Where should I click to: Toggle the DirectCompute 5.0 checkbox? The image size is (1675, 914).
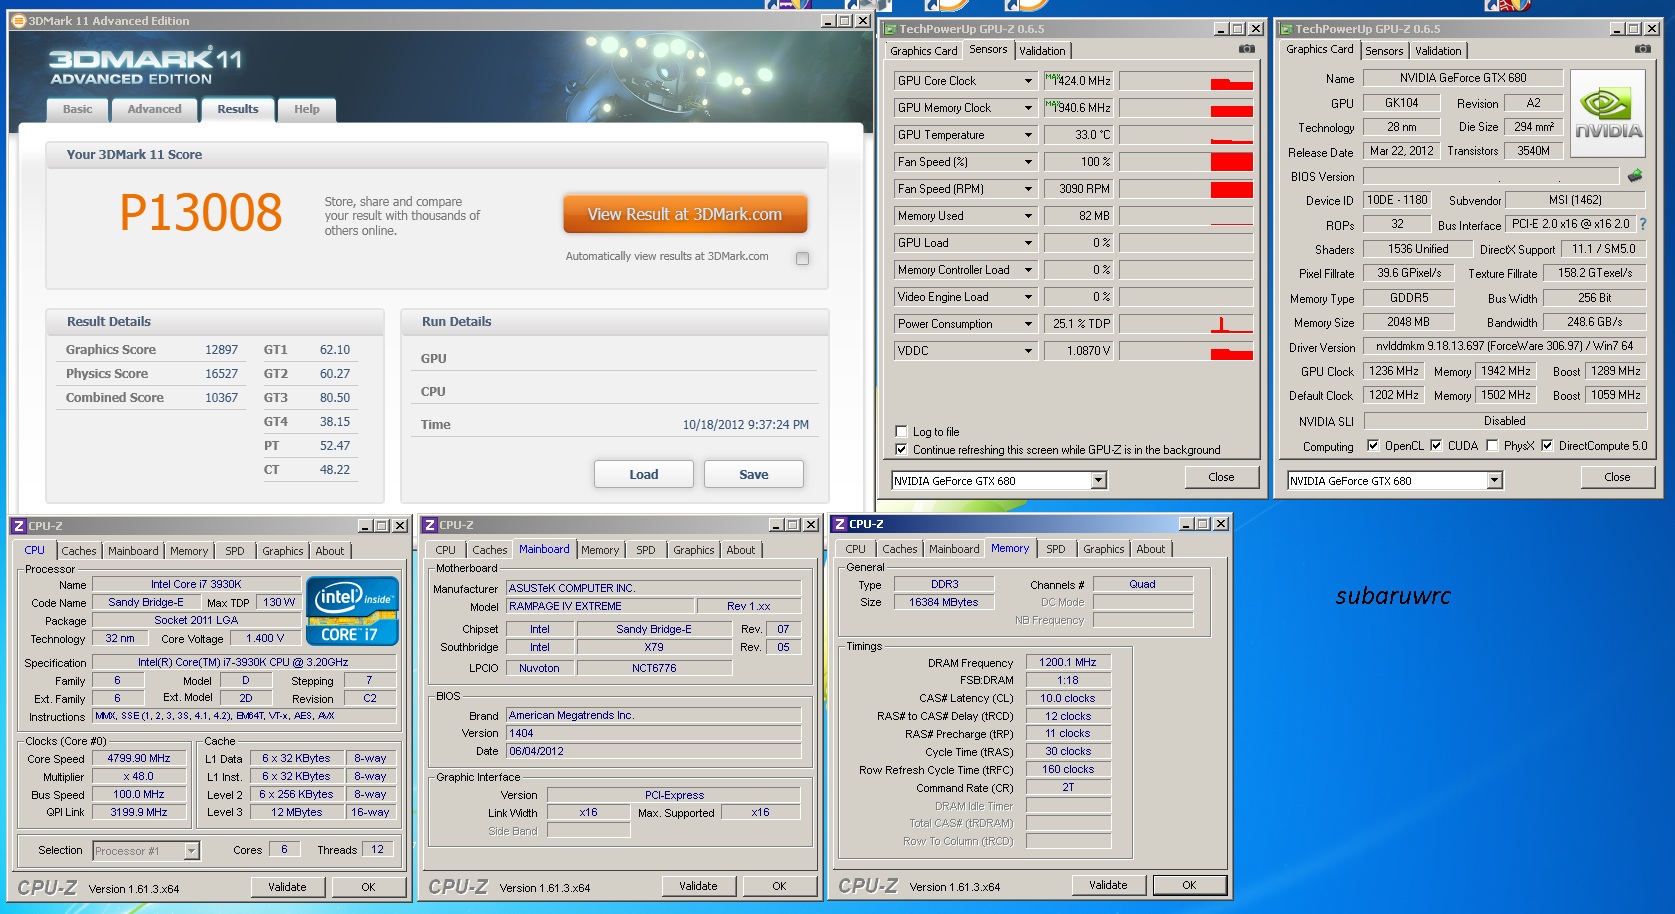click(1547, 446)
